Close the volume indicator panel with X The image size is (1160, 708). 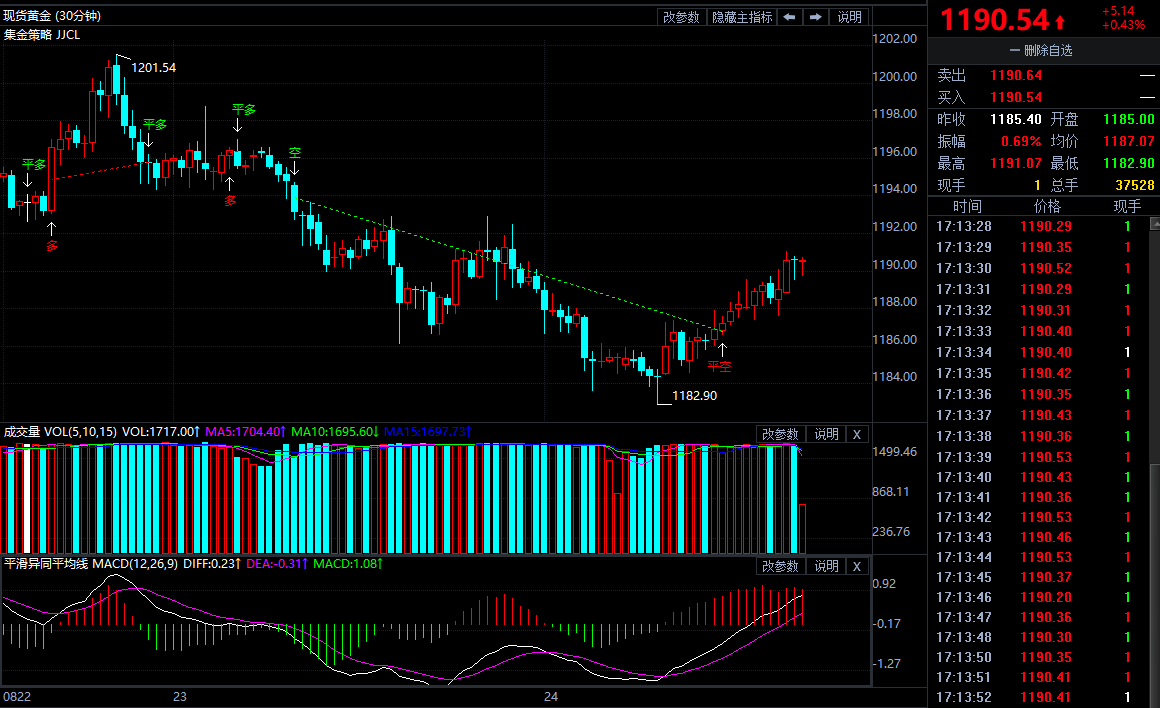[857, 434]
